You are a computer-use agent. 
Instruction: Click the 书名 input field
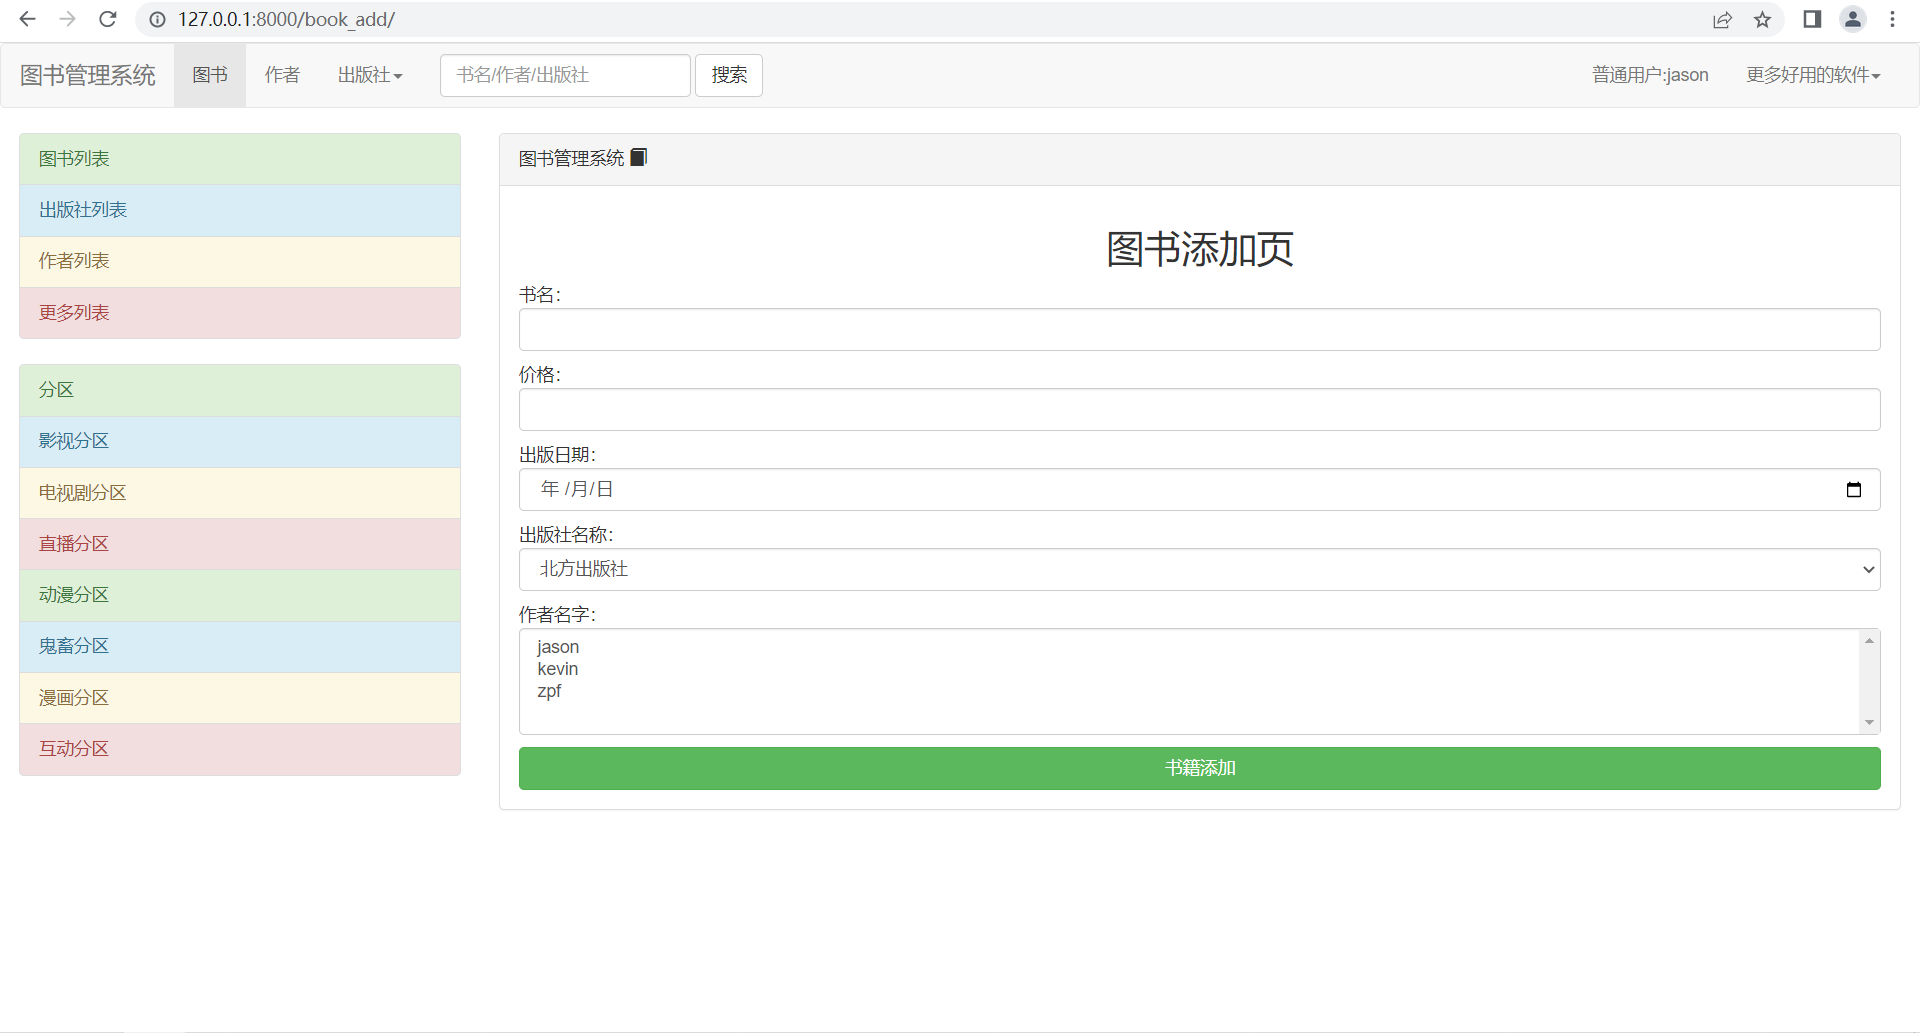pyautogui.click(x=1199, y=329)
